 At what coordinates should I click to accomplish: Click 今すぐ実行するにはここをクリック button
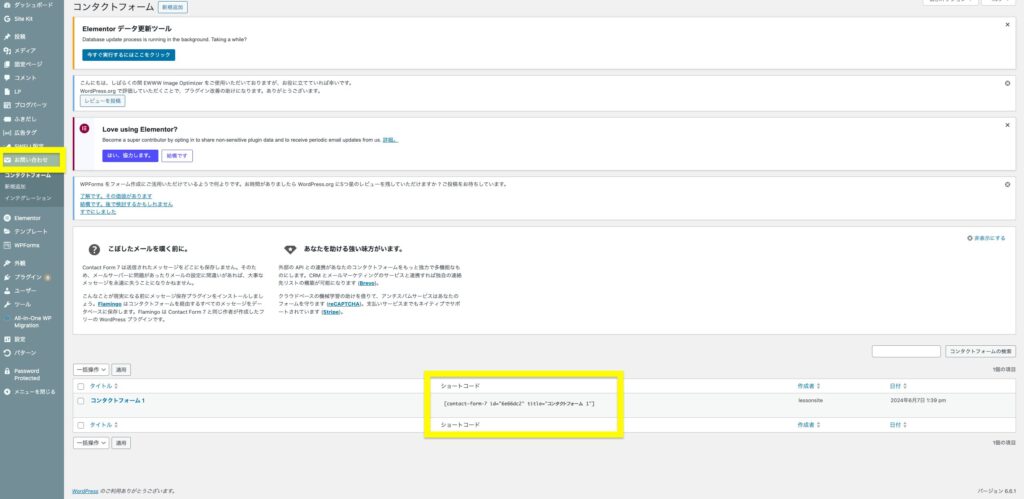(129, 54)
